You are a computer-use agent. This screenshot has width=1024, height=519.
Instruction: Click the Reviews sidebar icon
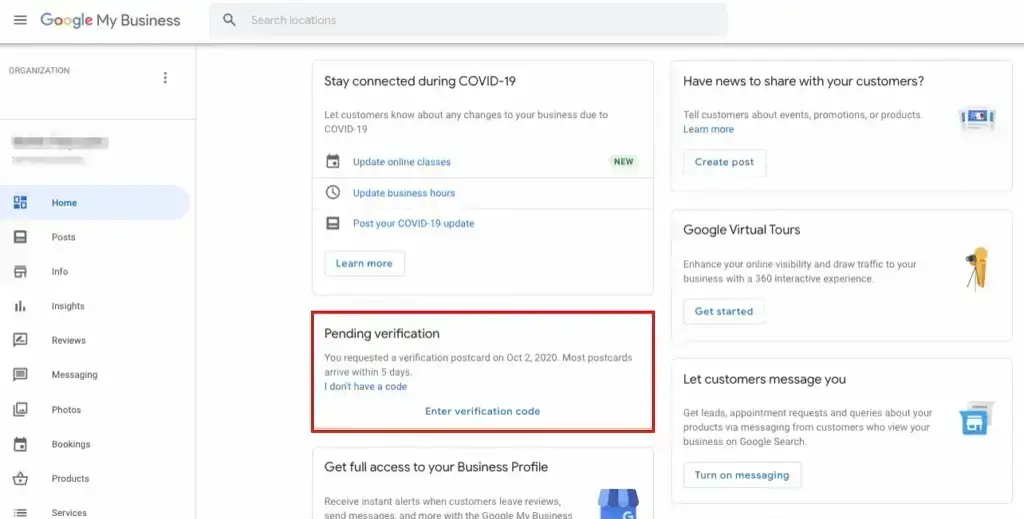(20, 340)
